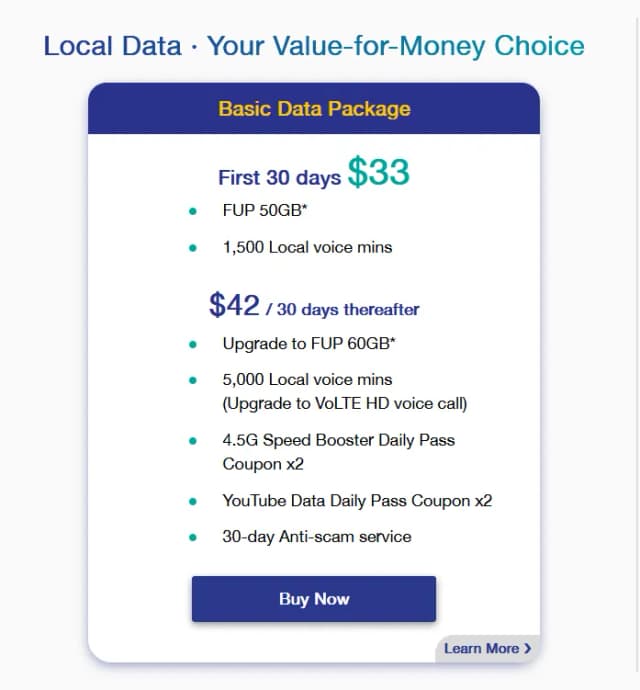Click the Upgrade to VoLTE HD voice call text
Screen dimensions: 640x690
345,404
